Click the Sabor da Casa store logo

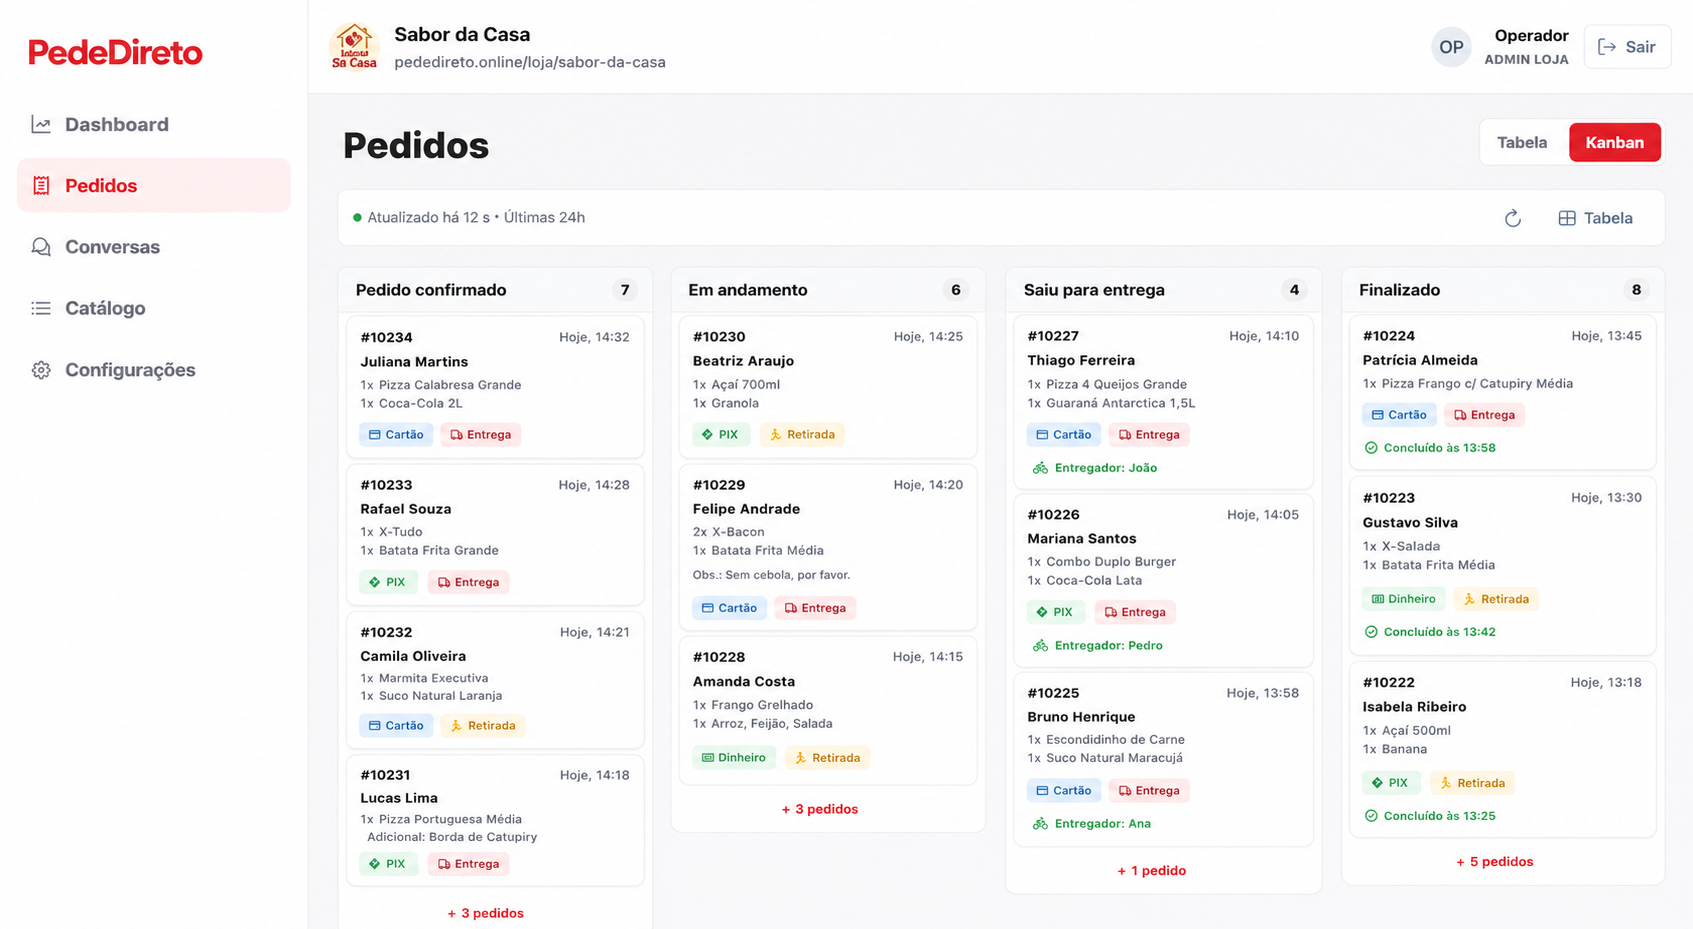tap(354, 46)
